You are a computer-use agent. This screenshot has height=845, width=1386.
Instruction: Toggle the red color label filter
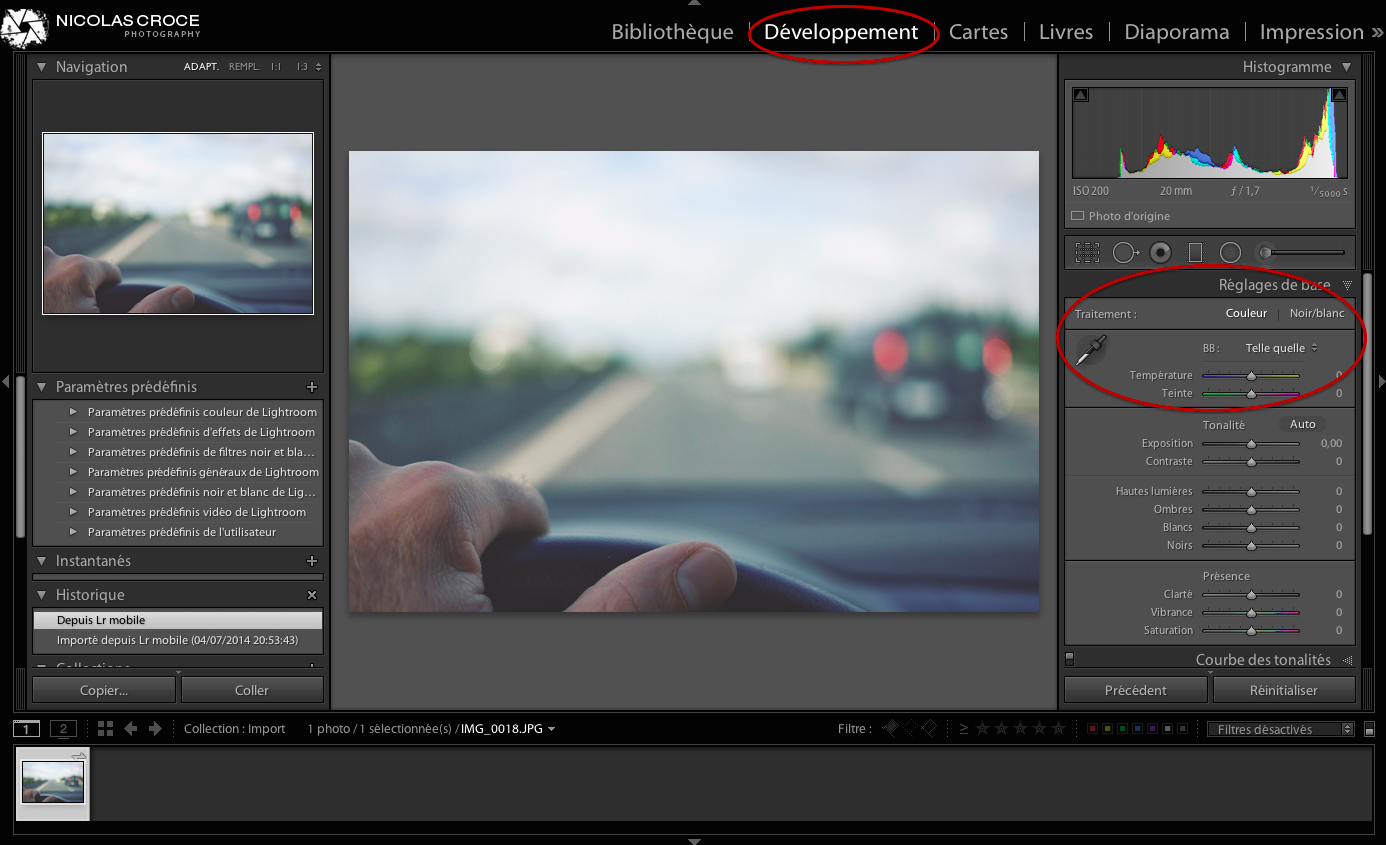(x=1092, y=729)
